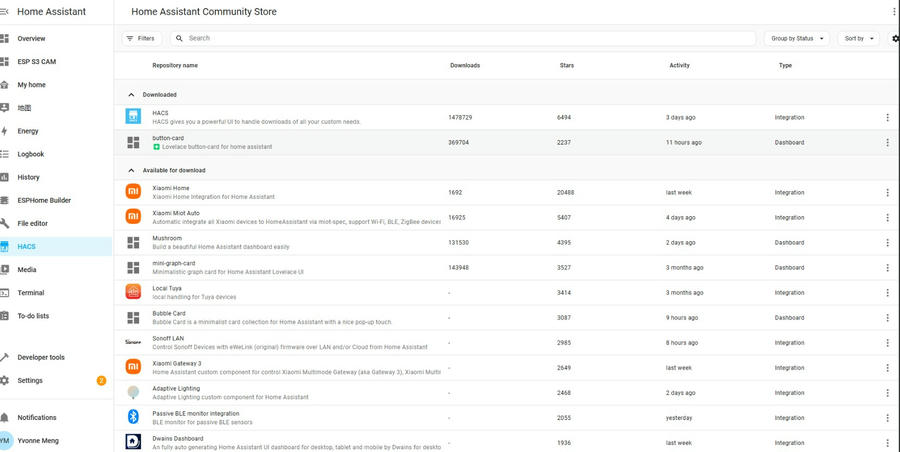Open Local Tuya row options menu

[887, 293]
